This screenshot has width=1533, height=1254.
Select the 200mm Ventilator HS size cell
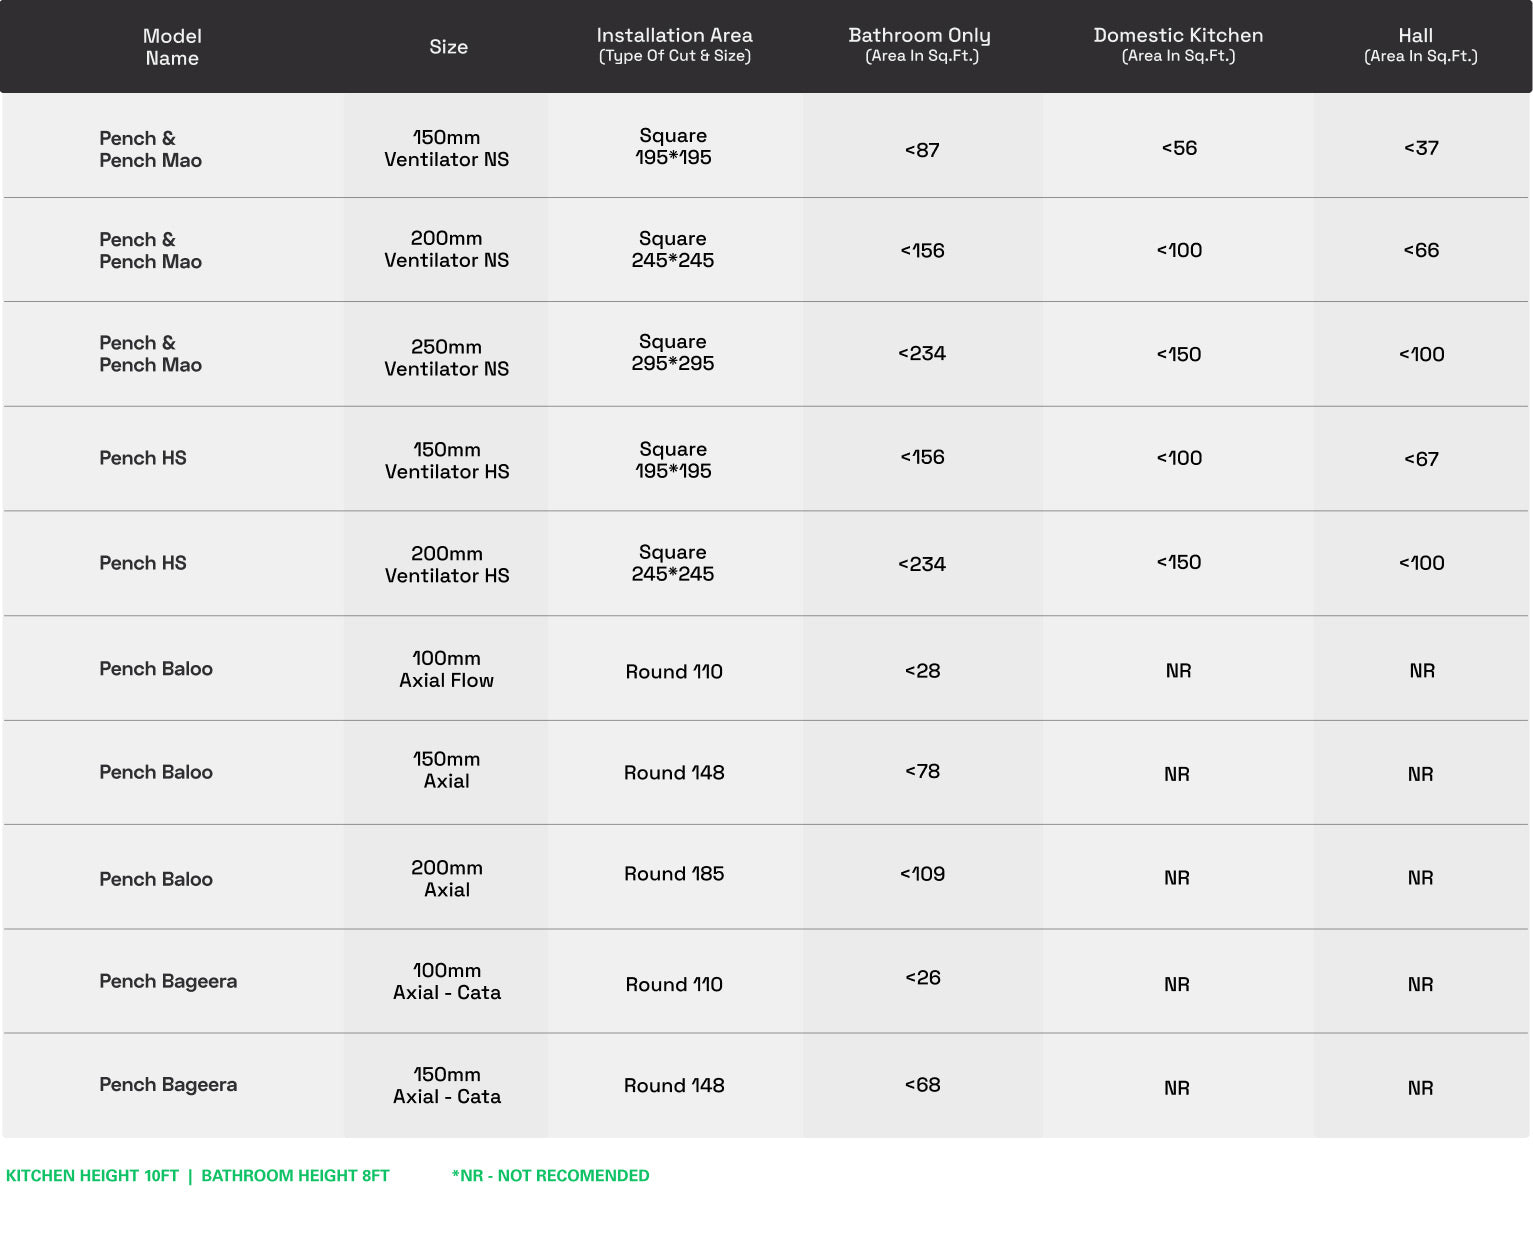446,564
